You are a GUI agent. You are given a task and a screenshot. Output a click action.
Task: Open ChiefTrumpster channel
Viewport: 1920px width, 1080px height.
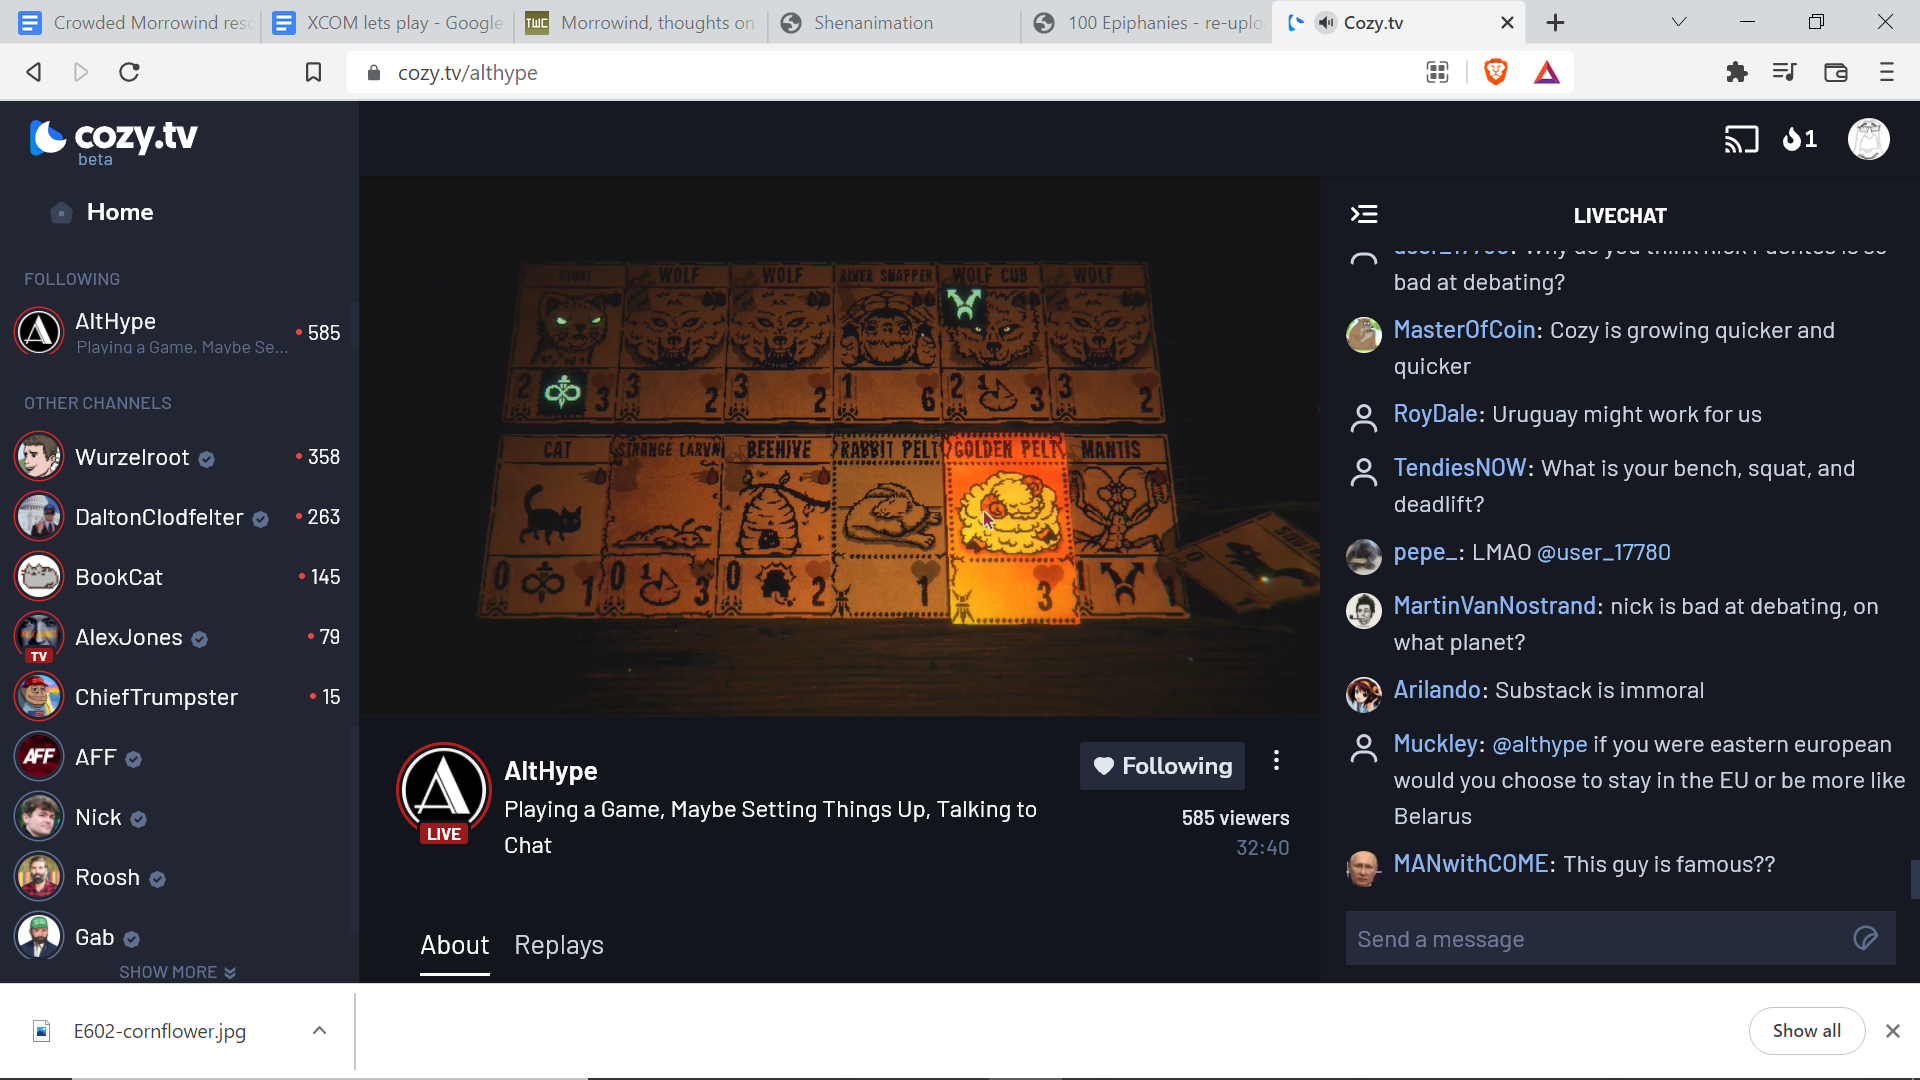pos(178,697)
